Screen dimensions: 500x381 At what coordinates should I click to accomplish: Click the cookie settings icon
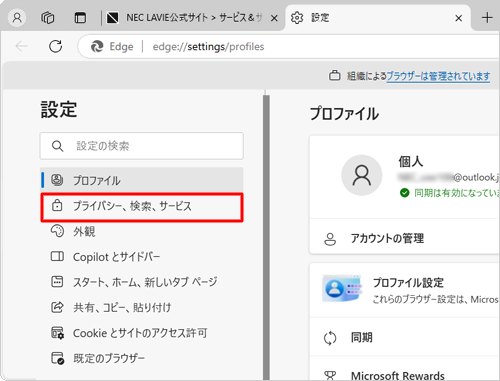(x=57, y=332)
